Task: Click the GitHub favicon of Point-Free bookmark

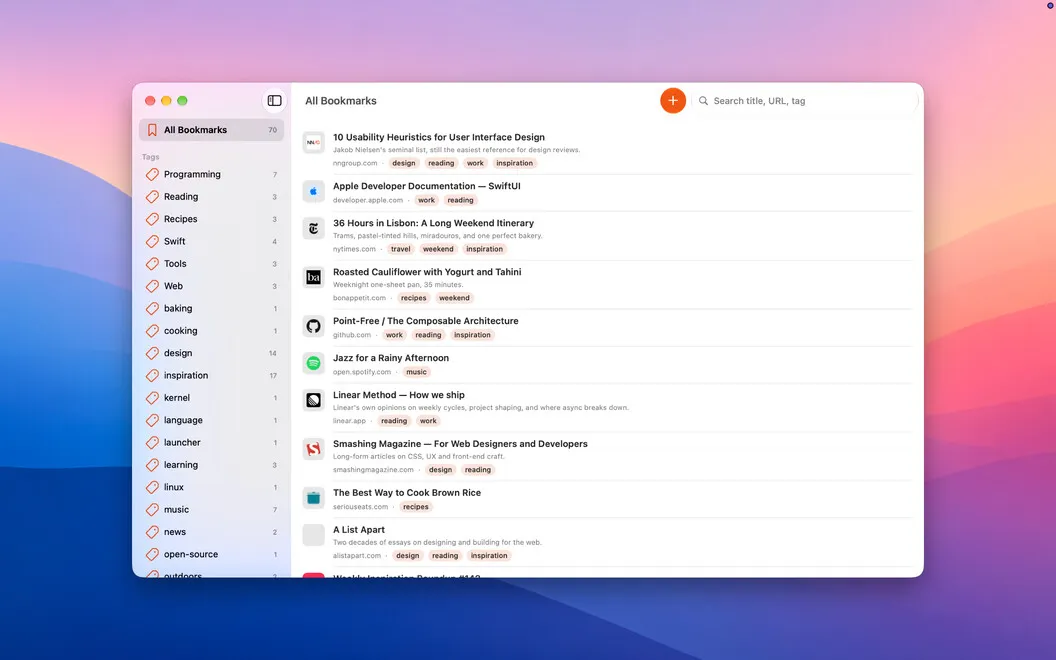Action: point(313,326)
